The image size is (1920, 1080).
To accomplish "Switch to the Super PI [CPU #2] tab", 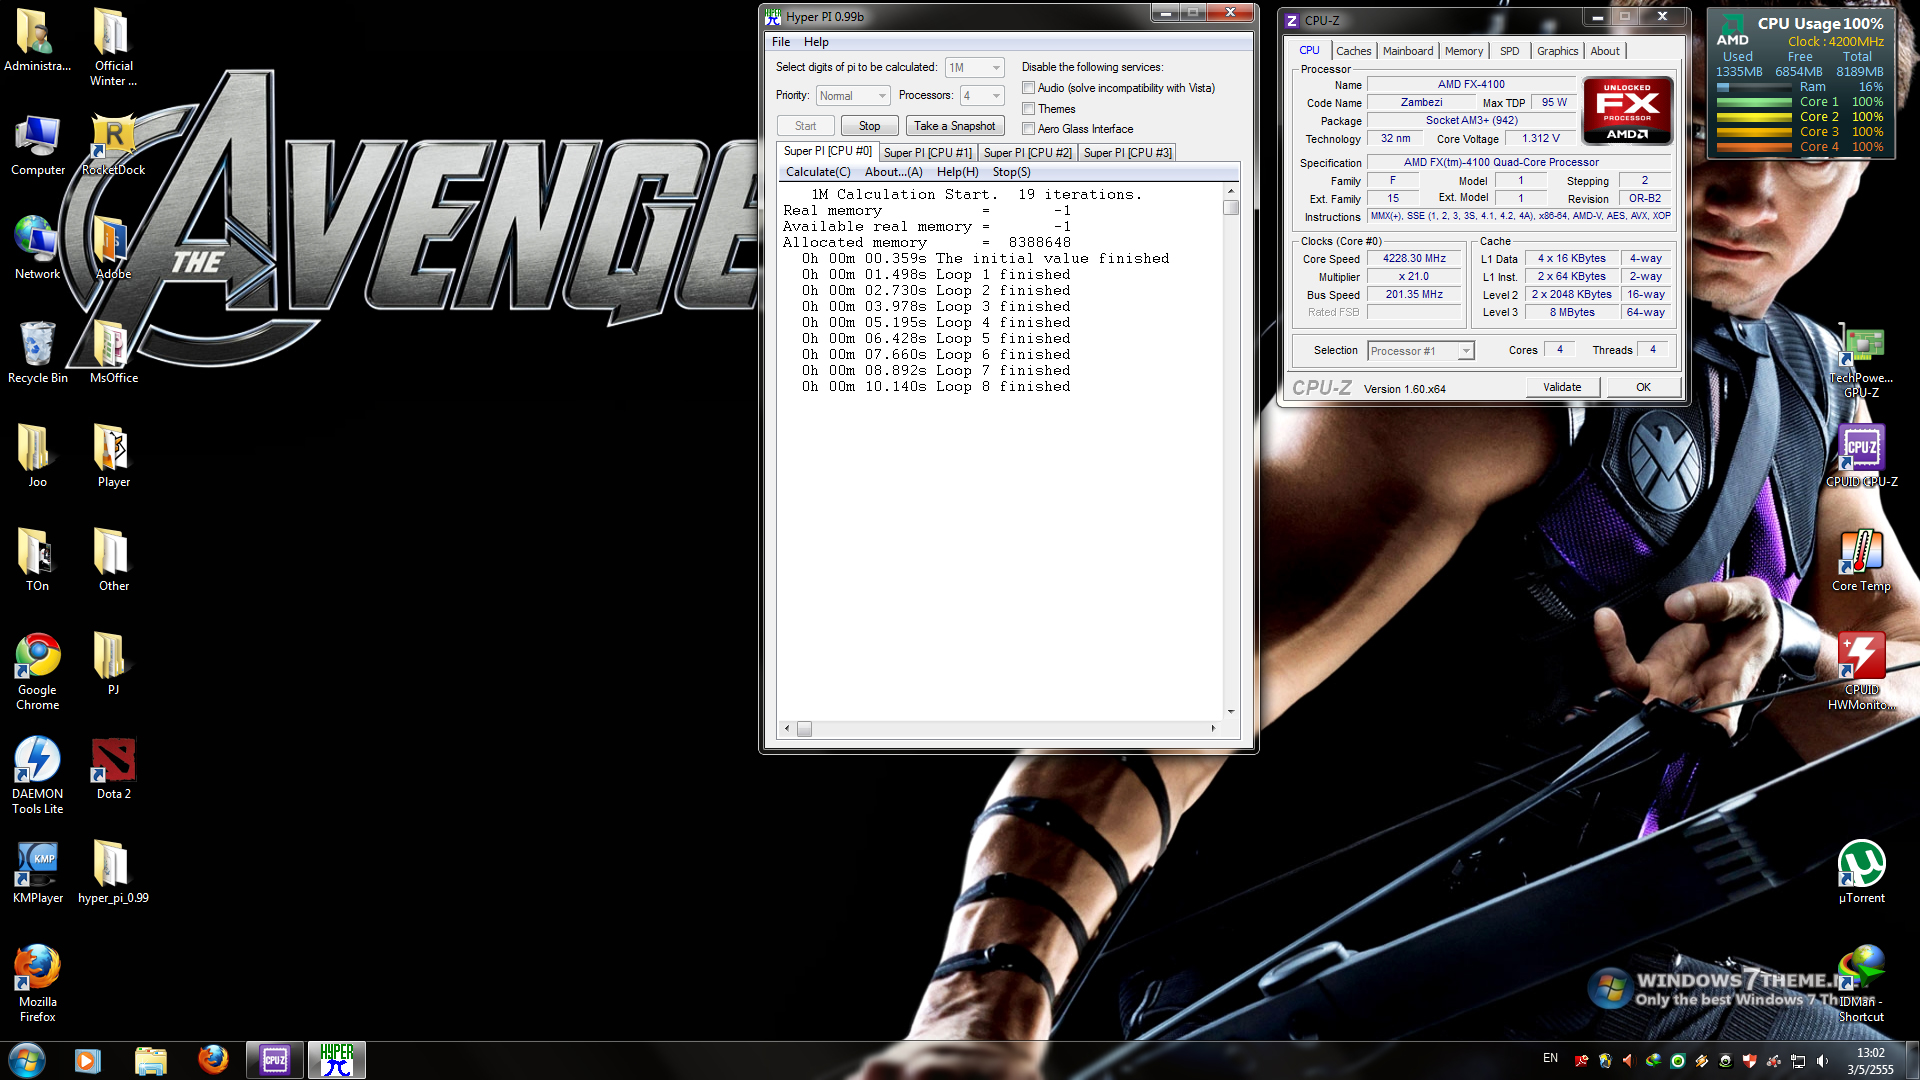I will (1027, 153).
